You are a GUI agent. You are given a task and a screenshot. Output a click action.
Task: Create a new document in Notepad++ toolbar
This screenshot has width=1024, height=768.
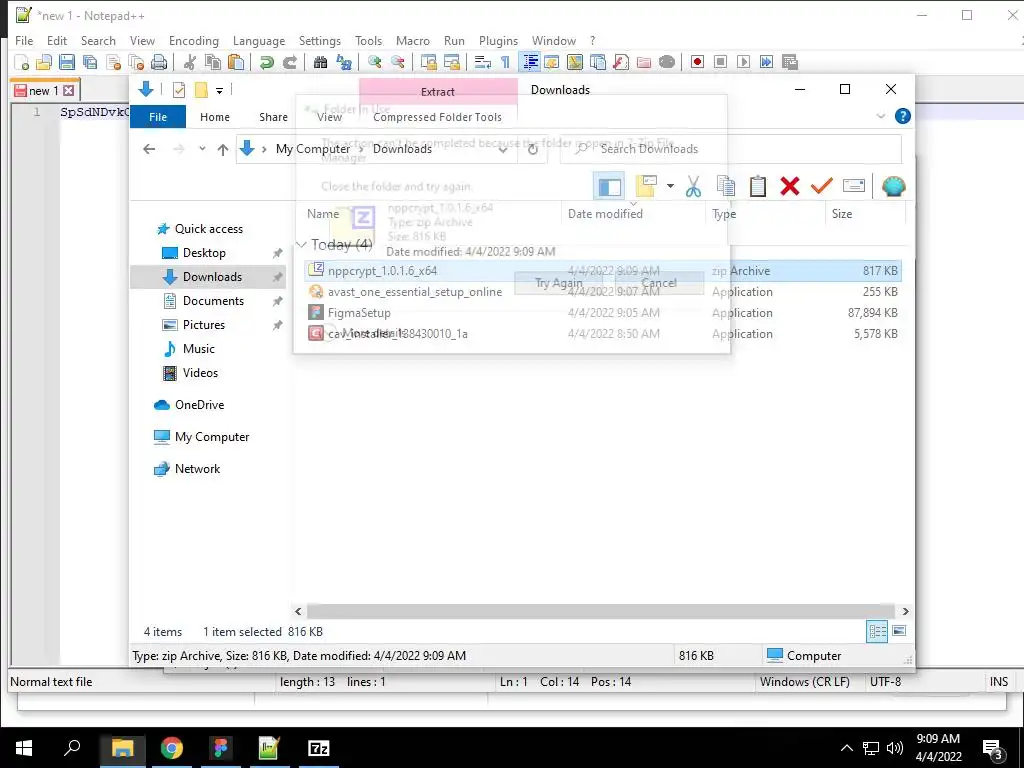pyautogui.click(x=22, y=62)
